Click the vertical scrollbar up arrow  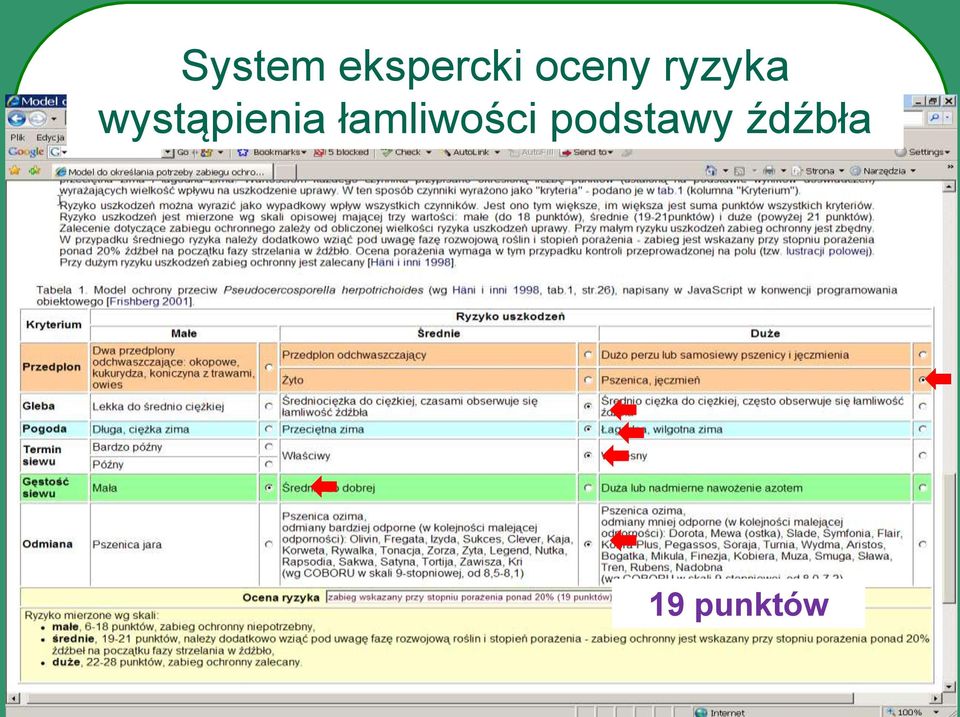(x=950, y=187)
